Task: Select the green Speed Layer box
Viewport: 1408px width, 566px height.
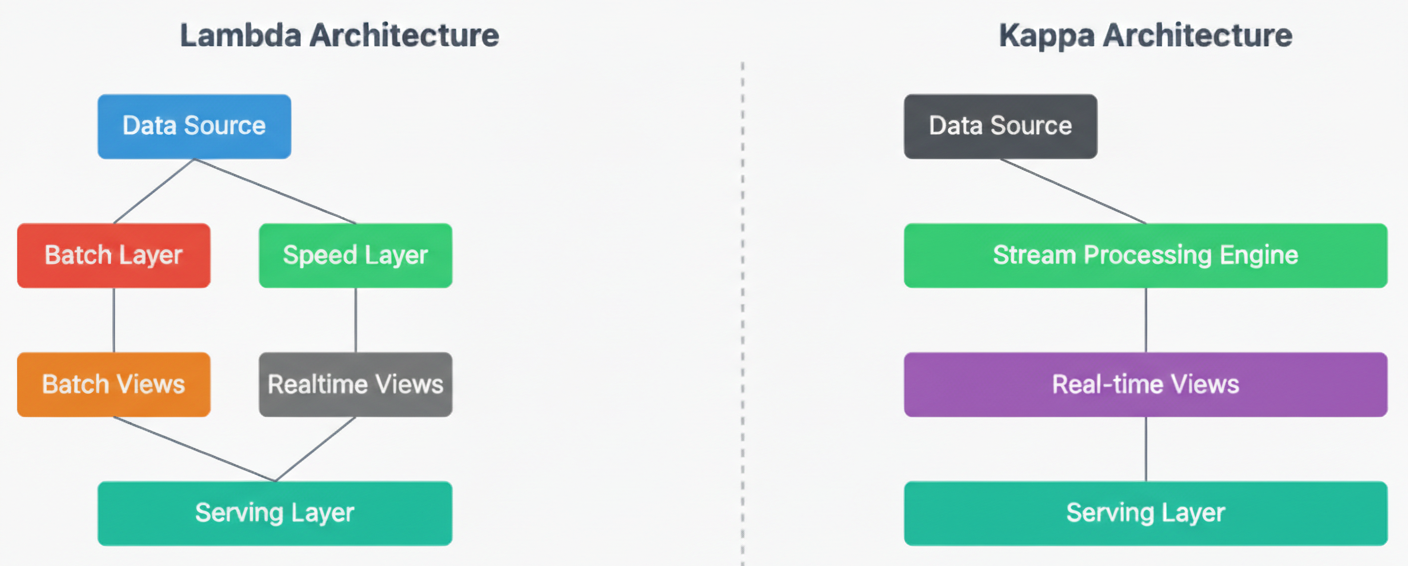Action: click(x=355, y=255)
